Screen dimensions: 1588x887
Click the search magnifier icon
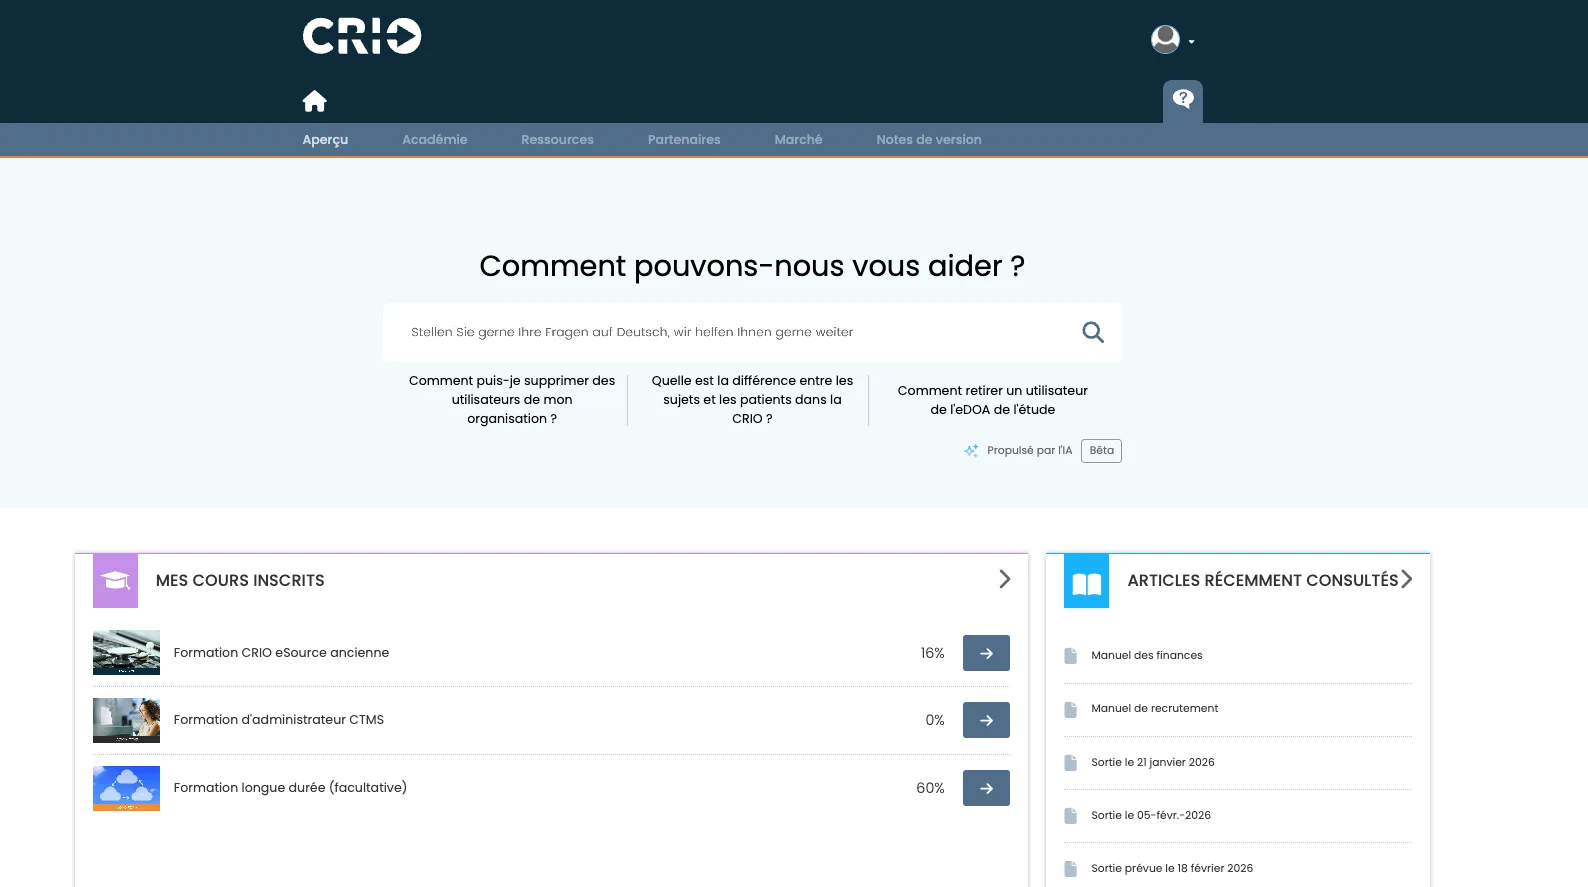pyautogui.click(x=1093, y=332)
